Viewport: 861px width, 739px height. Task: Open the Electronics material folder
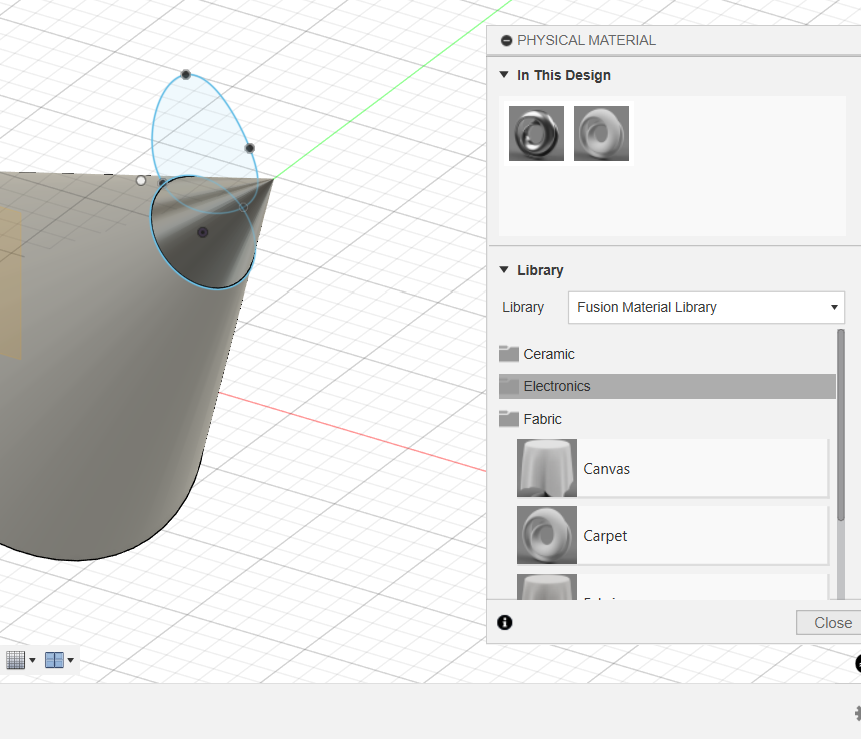tap(667, 387)
